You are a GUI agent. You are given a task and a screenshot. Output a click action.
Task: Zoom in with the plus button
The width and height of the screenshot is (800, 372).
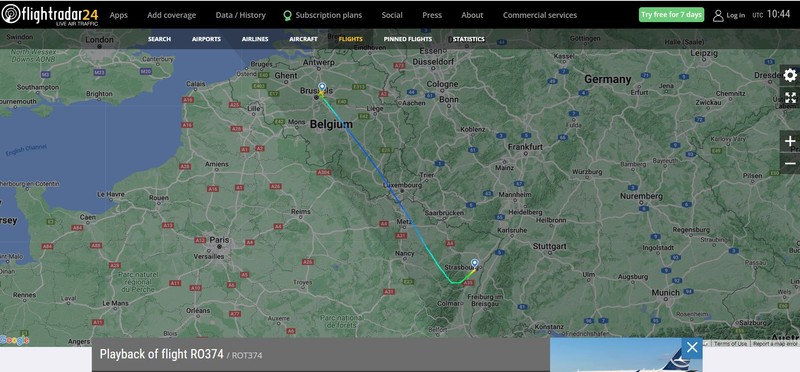click(790, 141)
